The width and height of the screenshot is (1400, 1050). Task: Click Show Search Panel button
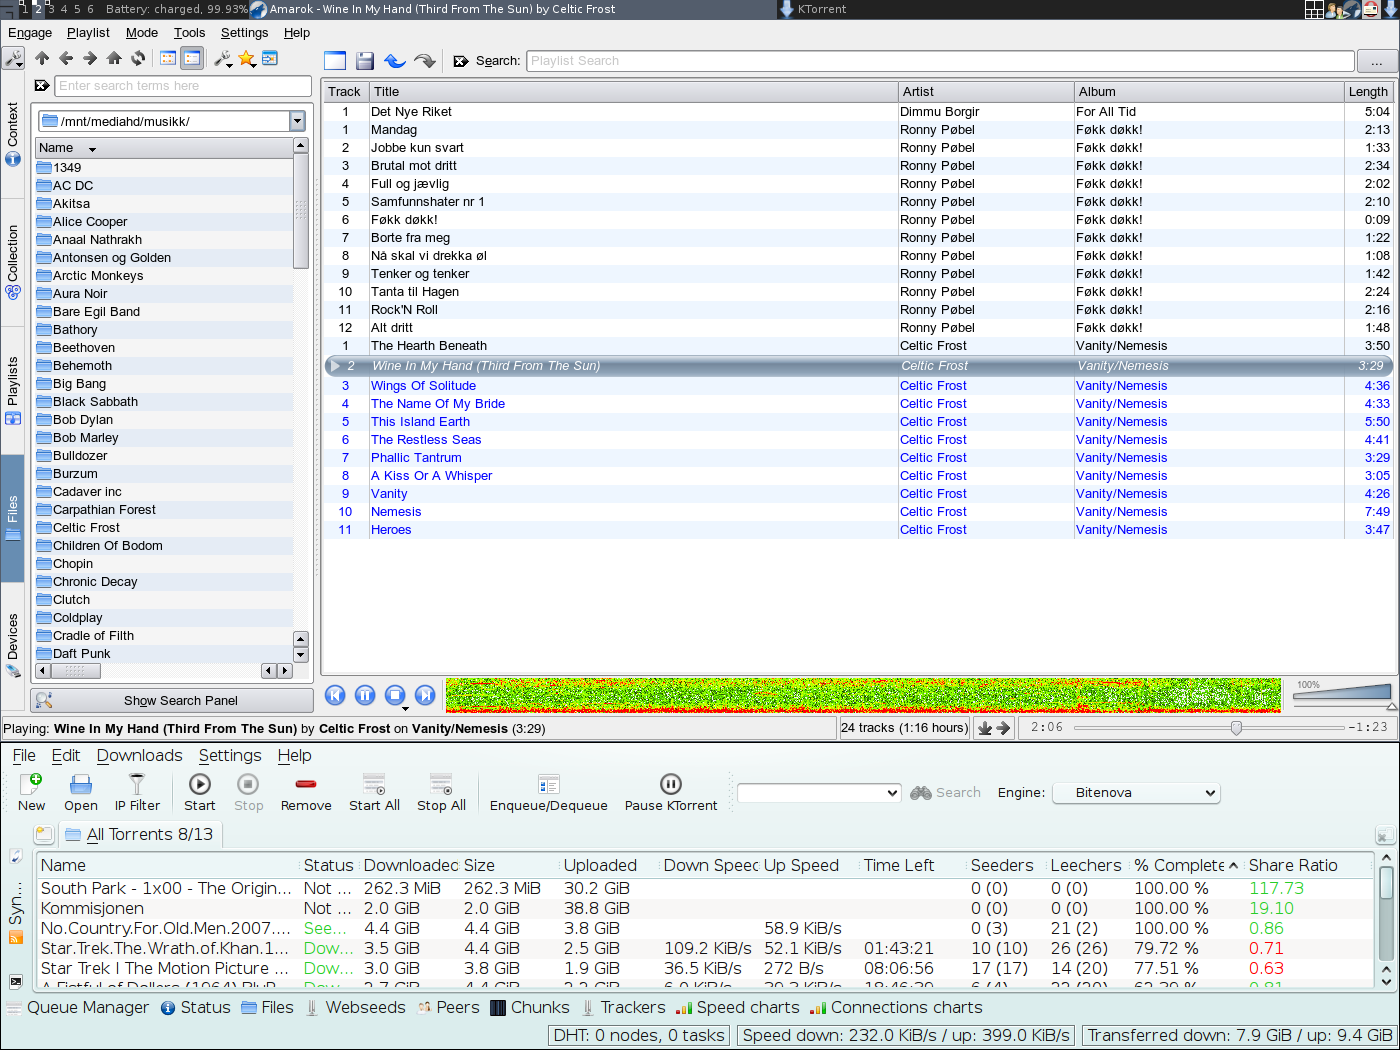pyautogui.click(x=172, y=700)
